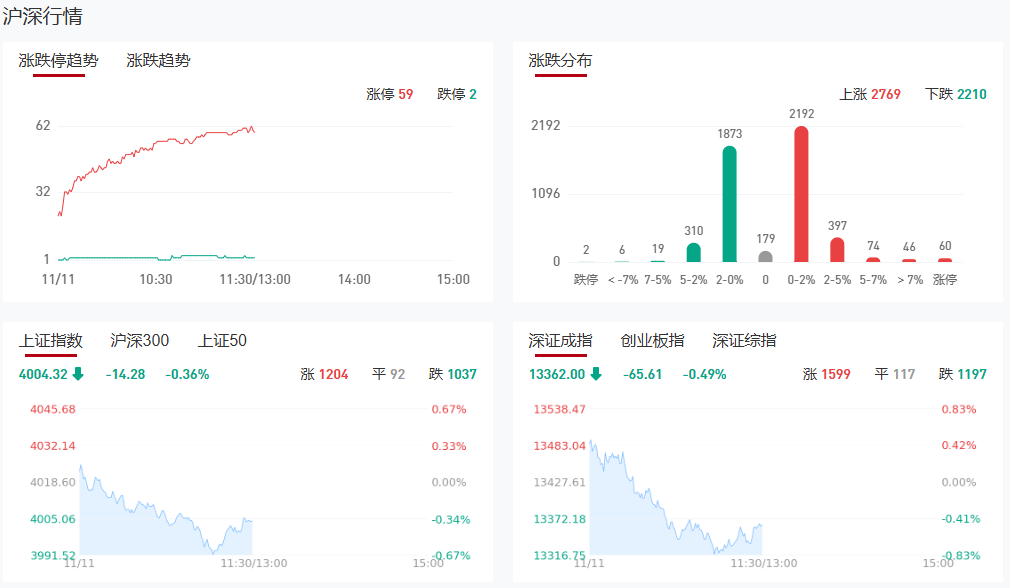Open the 深证综指 tab
1010x588 pixels.
744,341
